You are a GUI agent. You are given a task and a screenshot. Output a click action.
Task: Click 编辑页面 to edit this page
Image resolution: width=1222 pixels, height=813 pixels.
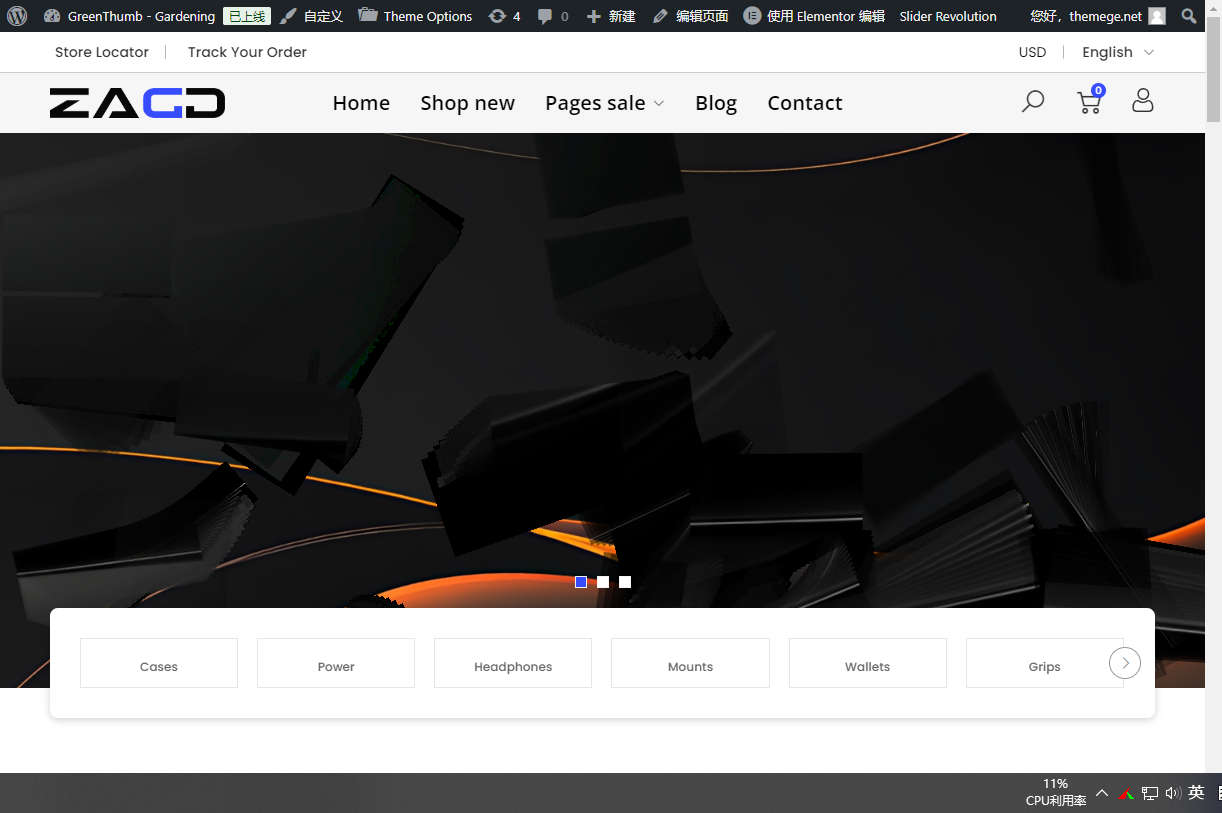click(x=690, y=16)
